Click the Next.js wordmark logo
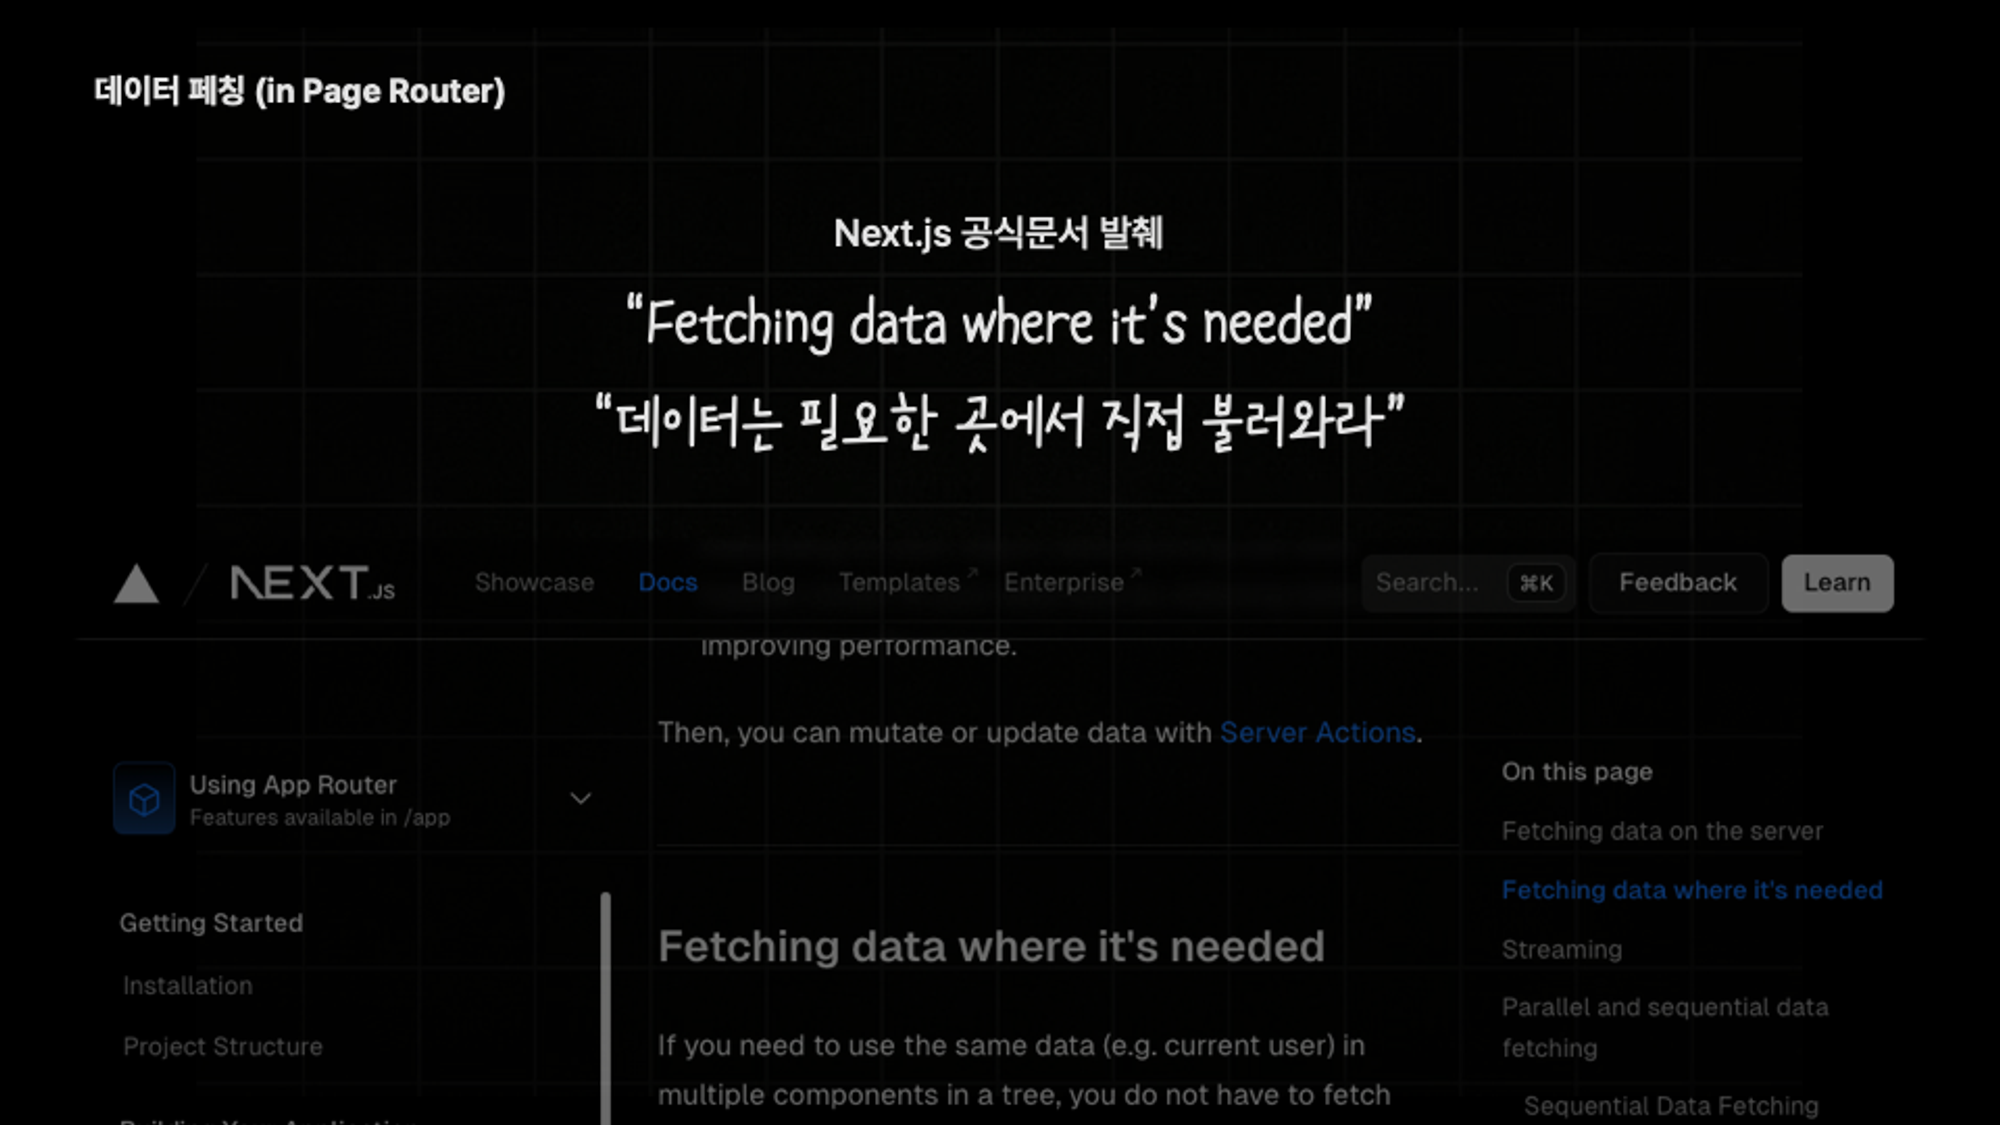Viewport: 2000px width, 1125px height. [x=312, y=583]
